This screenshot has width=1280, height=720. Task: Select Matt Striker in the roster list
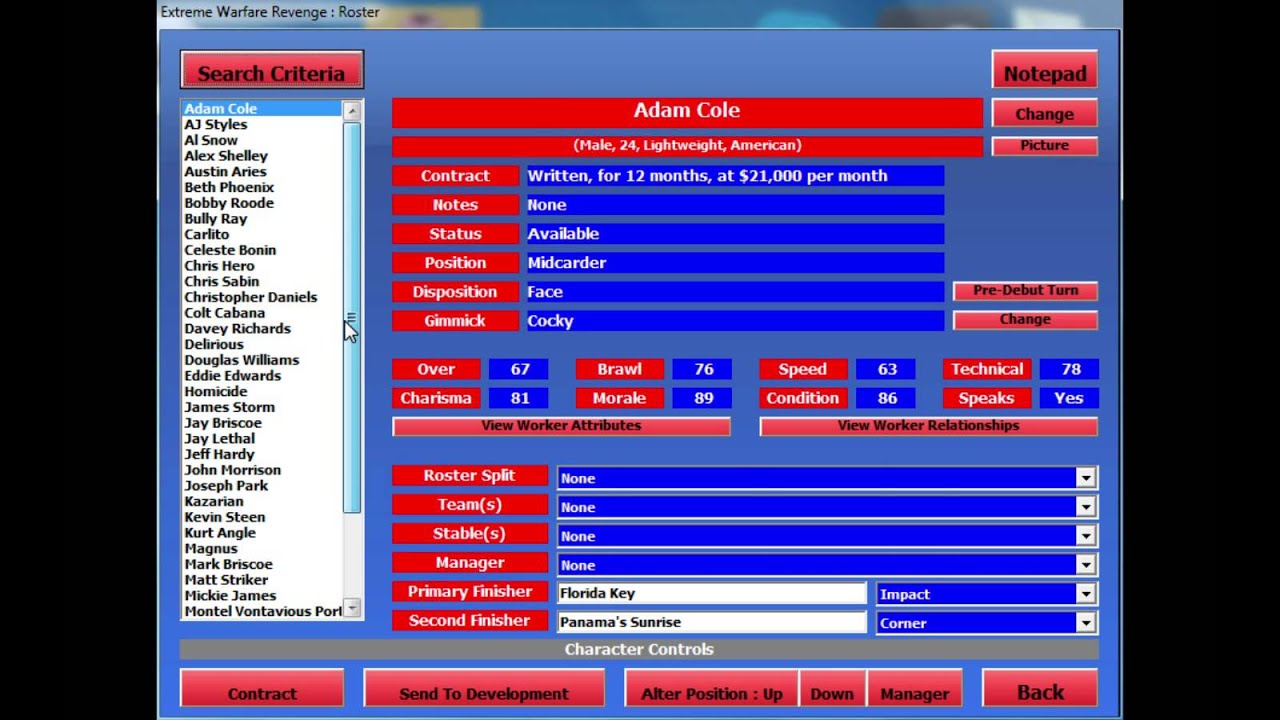tap(226, 580)
